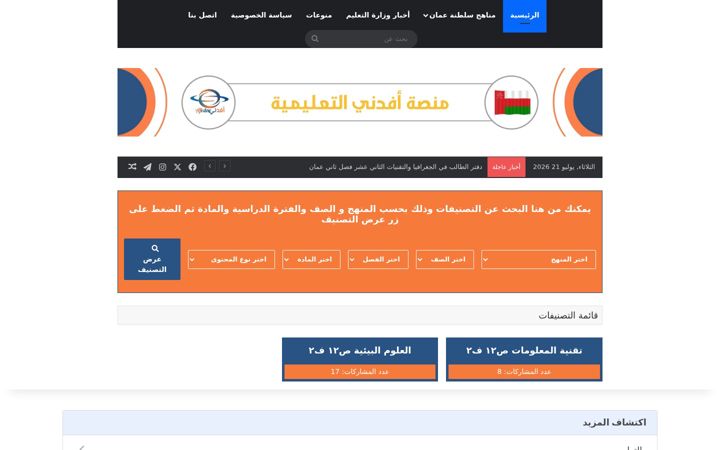
Task: Click the random article shuffle icon
Action: click(x=132, y=167)
